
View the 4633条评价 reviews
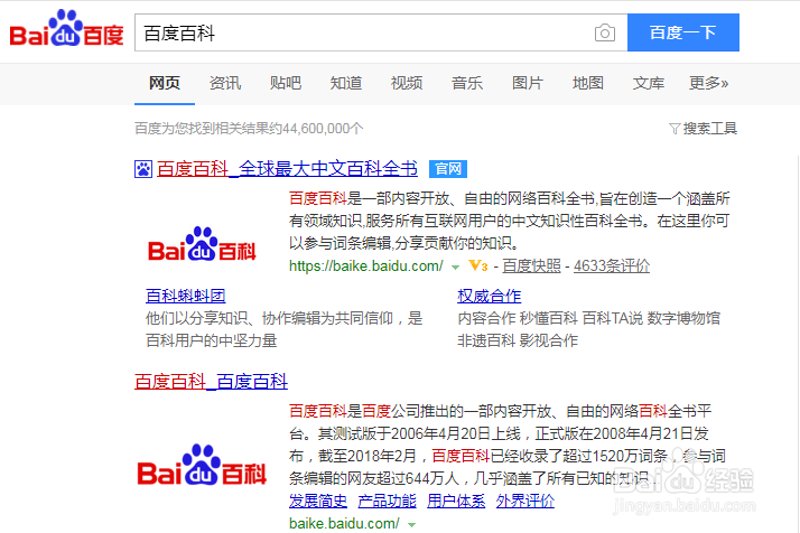pyautogui.click(x=611, y=266)
